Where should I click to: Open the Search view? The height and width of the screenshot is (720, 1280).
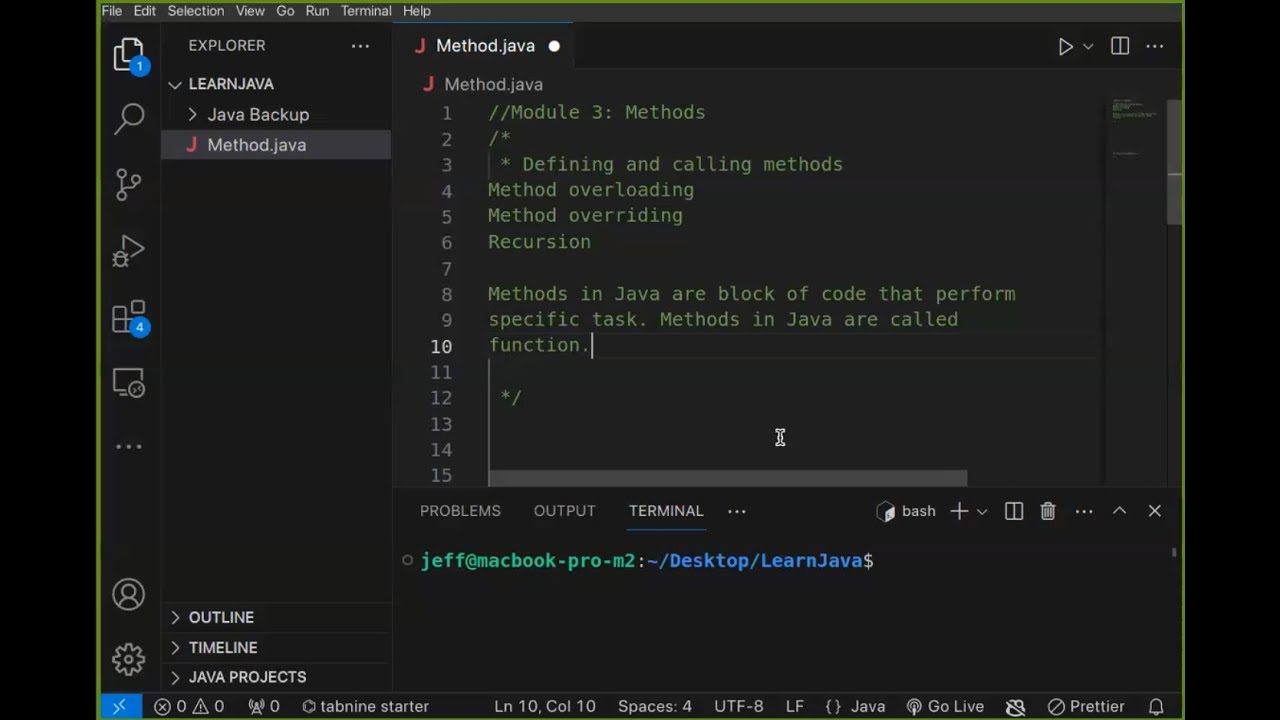pos(129,118)
